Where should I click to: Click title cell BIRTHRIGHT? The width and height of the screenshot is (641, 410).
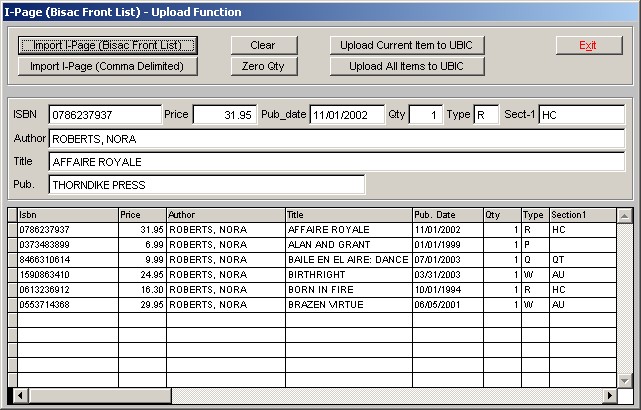point(349,275)
